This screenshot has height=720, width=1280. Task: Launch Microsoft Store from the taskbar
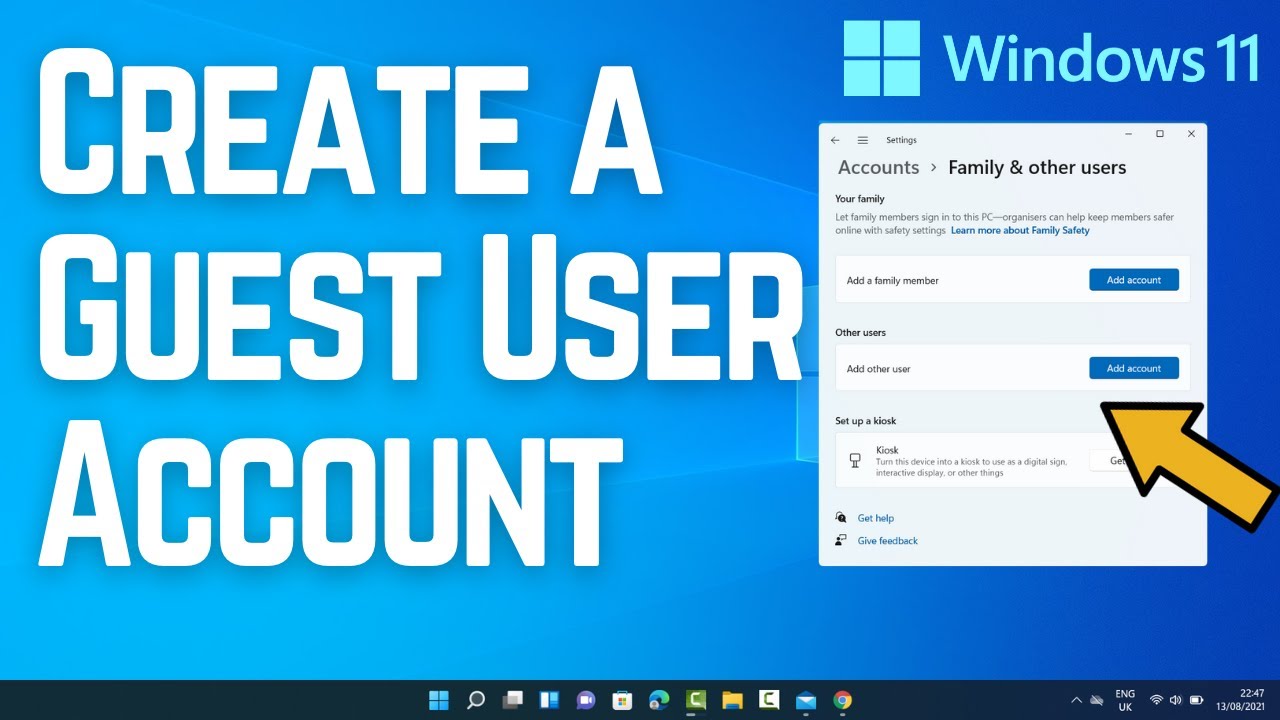622,700
